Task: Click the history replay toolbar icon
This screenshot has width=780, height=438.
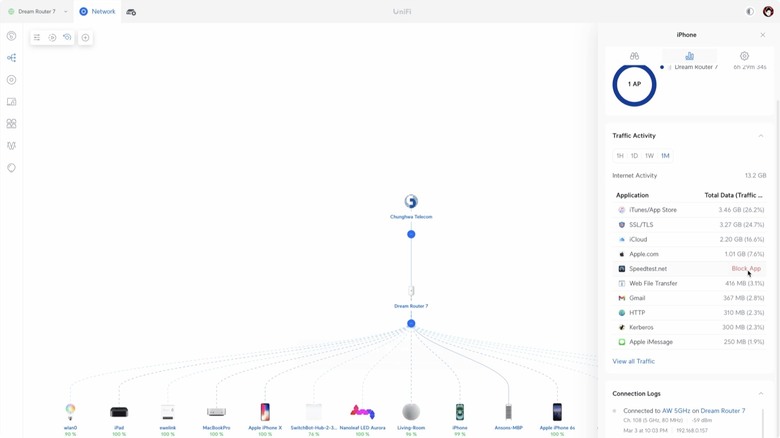Action: point(67,37)
